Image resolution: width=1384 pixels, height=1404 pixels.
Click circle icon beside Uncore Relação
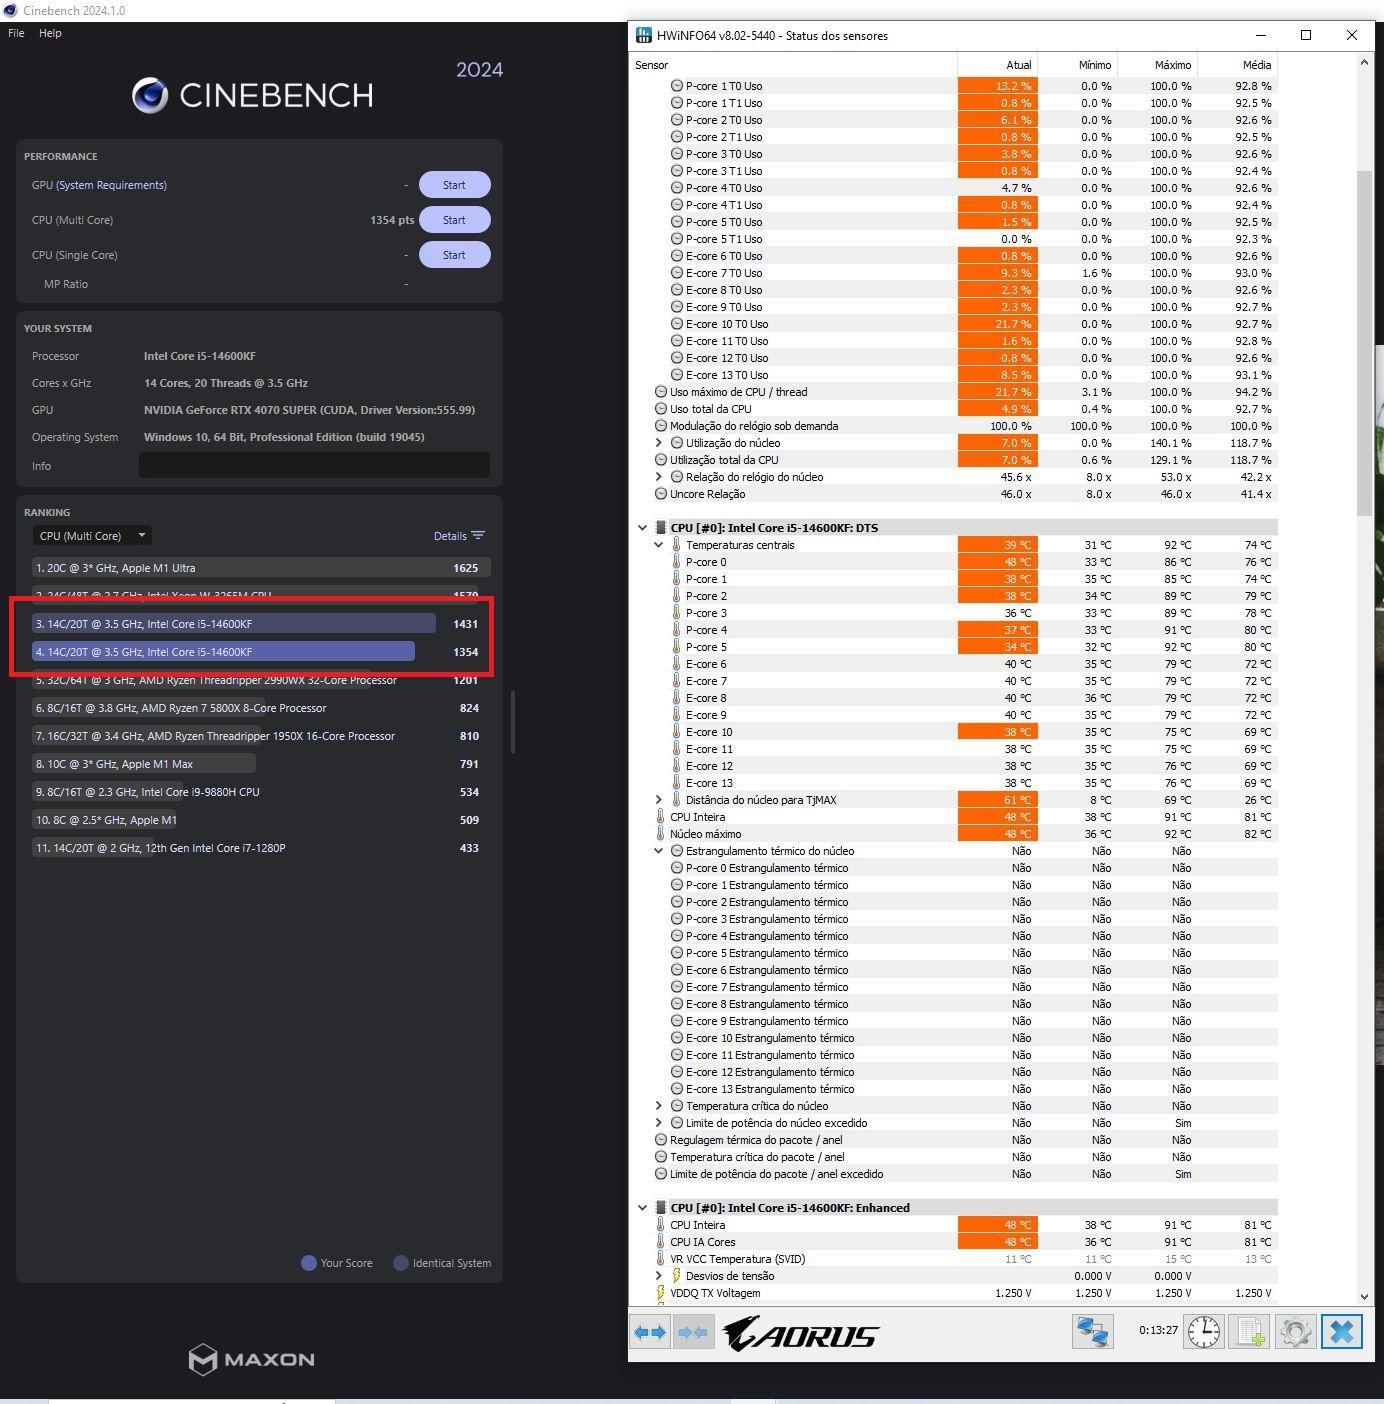(661, 494)
